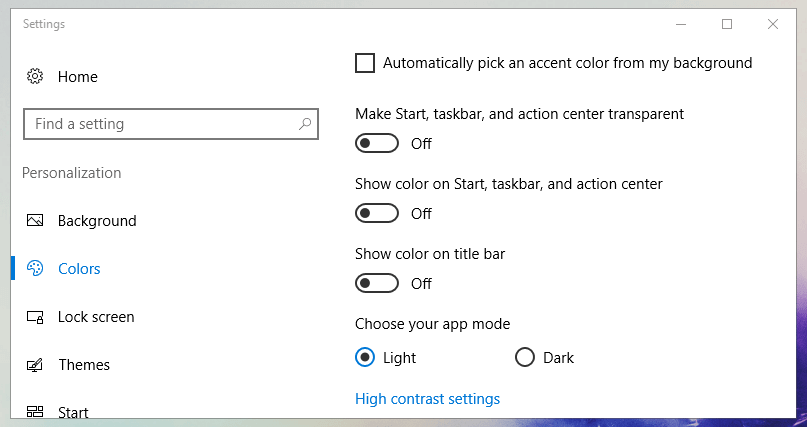Image resolution: width=807 pixels, height=427 pixels.
Task: Click the Themes brush-and-monitor icon
Action: pyautogui.click(x=35, y=365)
